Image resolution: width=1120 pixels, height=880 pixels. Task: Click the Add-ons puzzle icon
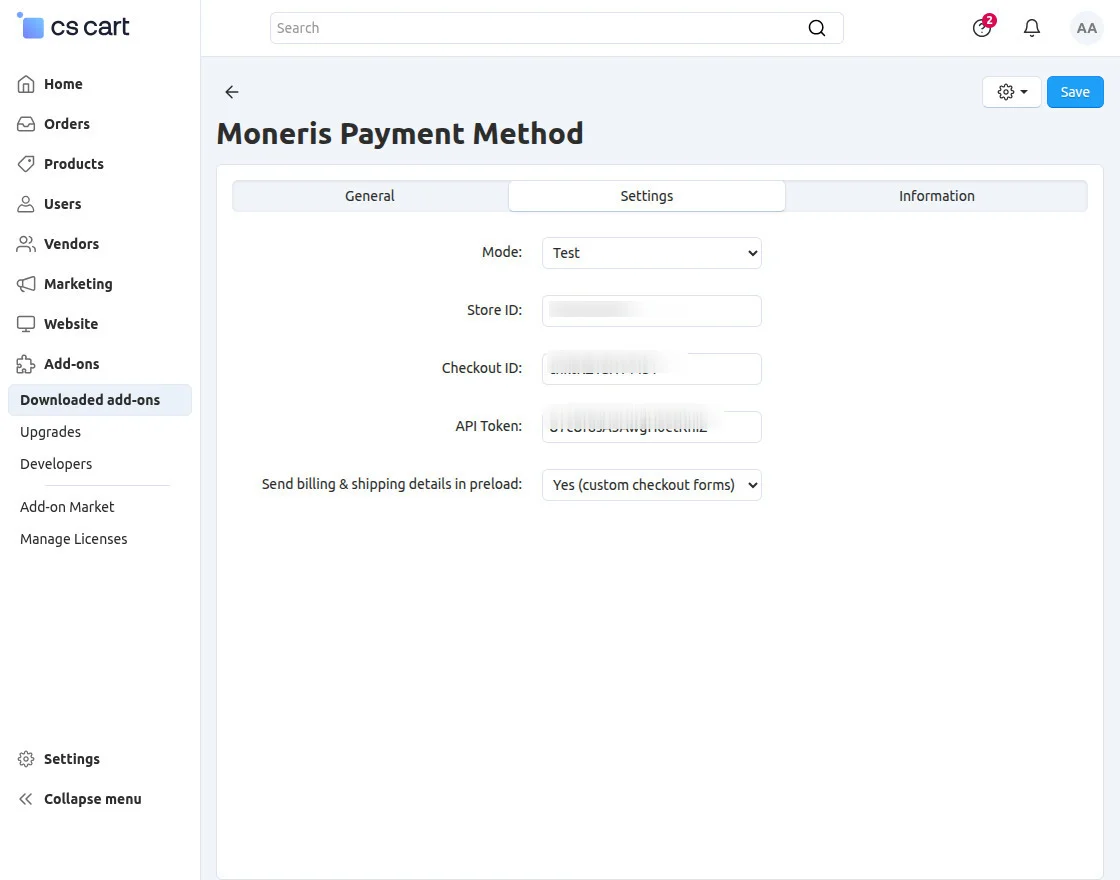[x=26, y=364]
